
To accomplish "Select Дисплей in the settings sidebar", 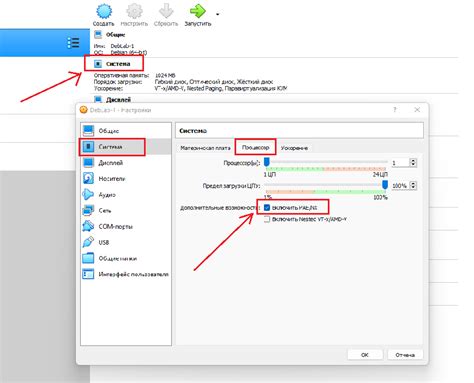I will click(x=126, y=163).
